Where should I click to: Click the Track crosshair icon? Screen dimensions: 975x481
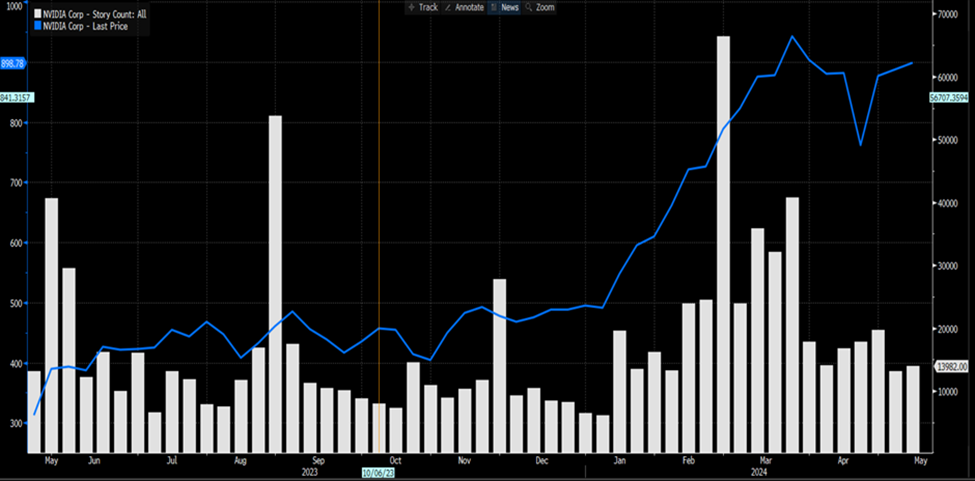411,7
